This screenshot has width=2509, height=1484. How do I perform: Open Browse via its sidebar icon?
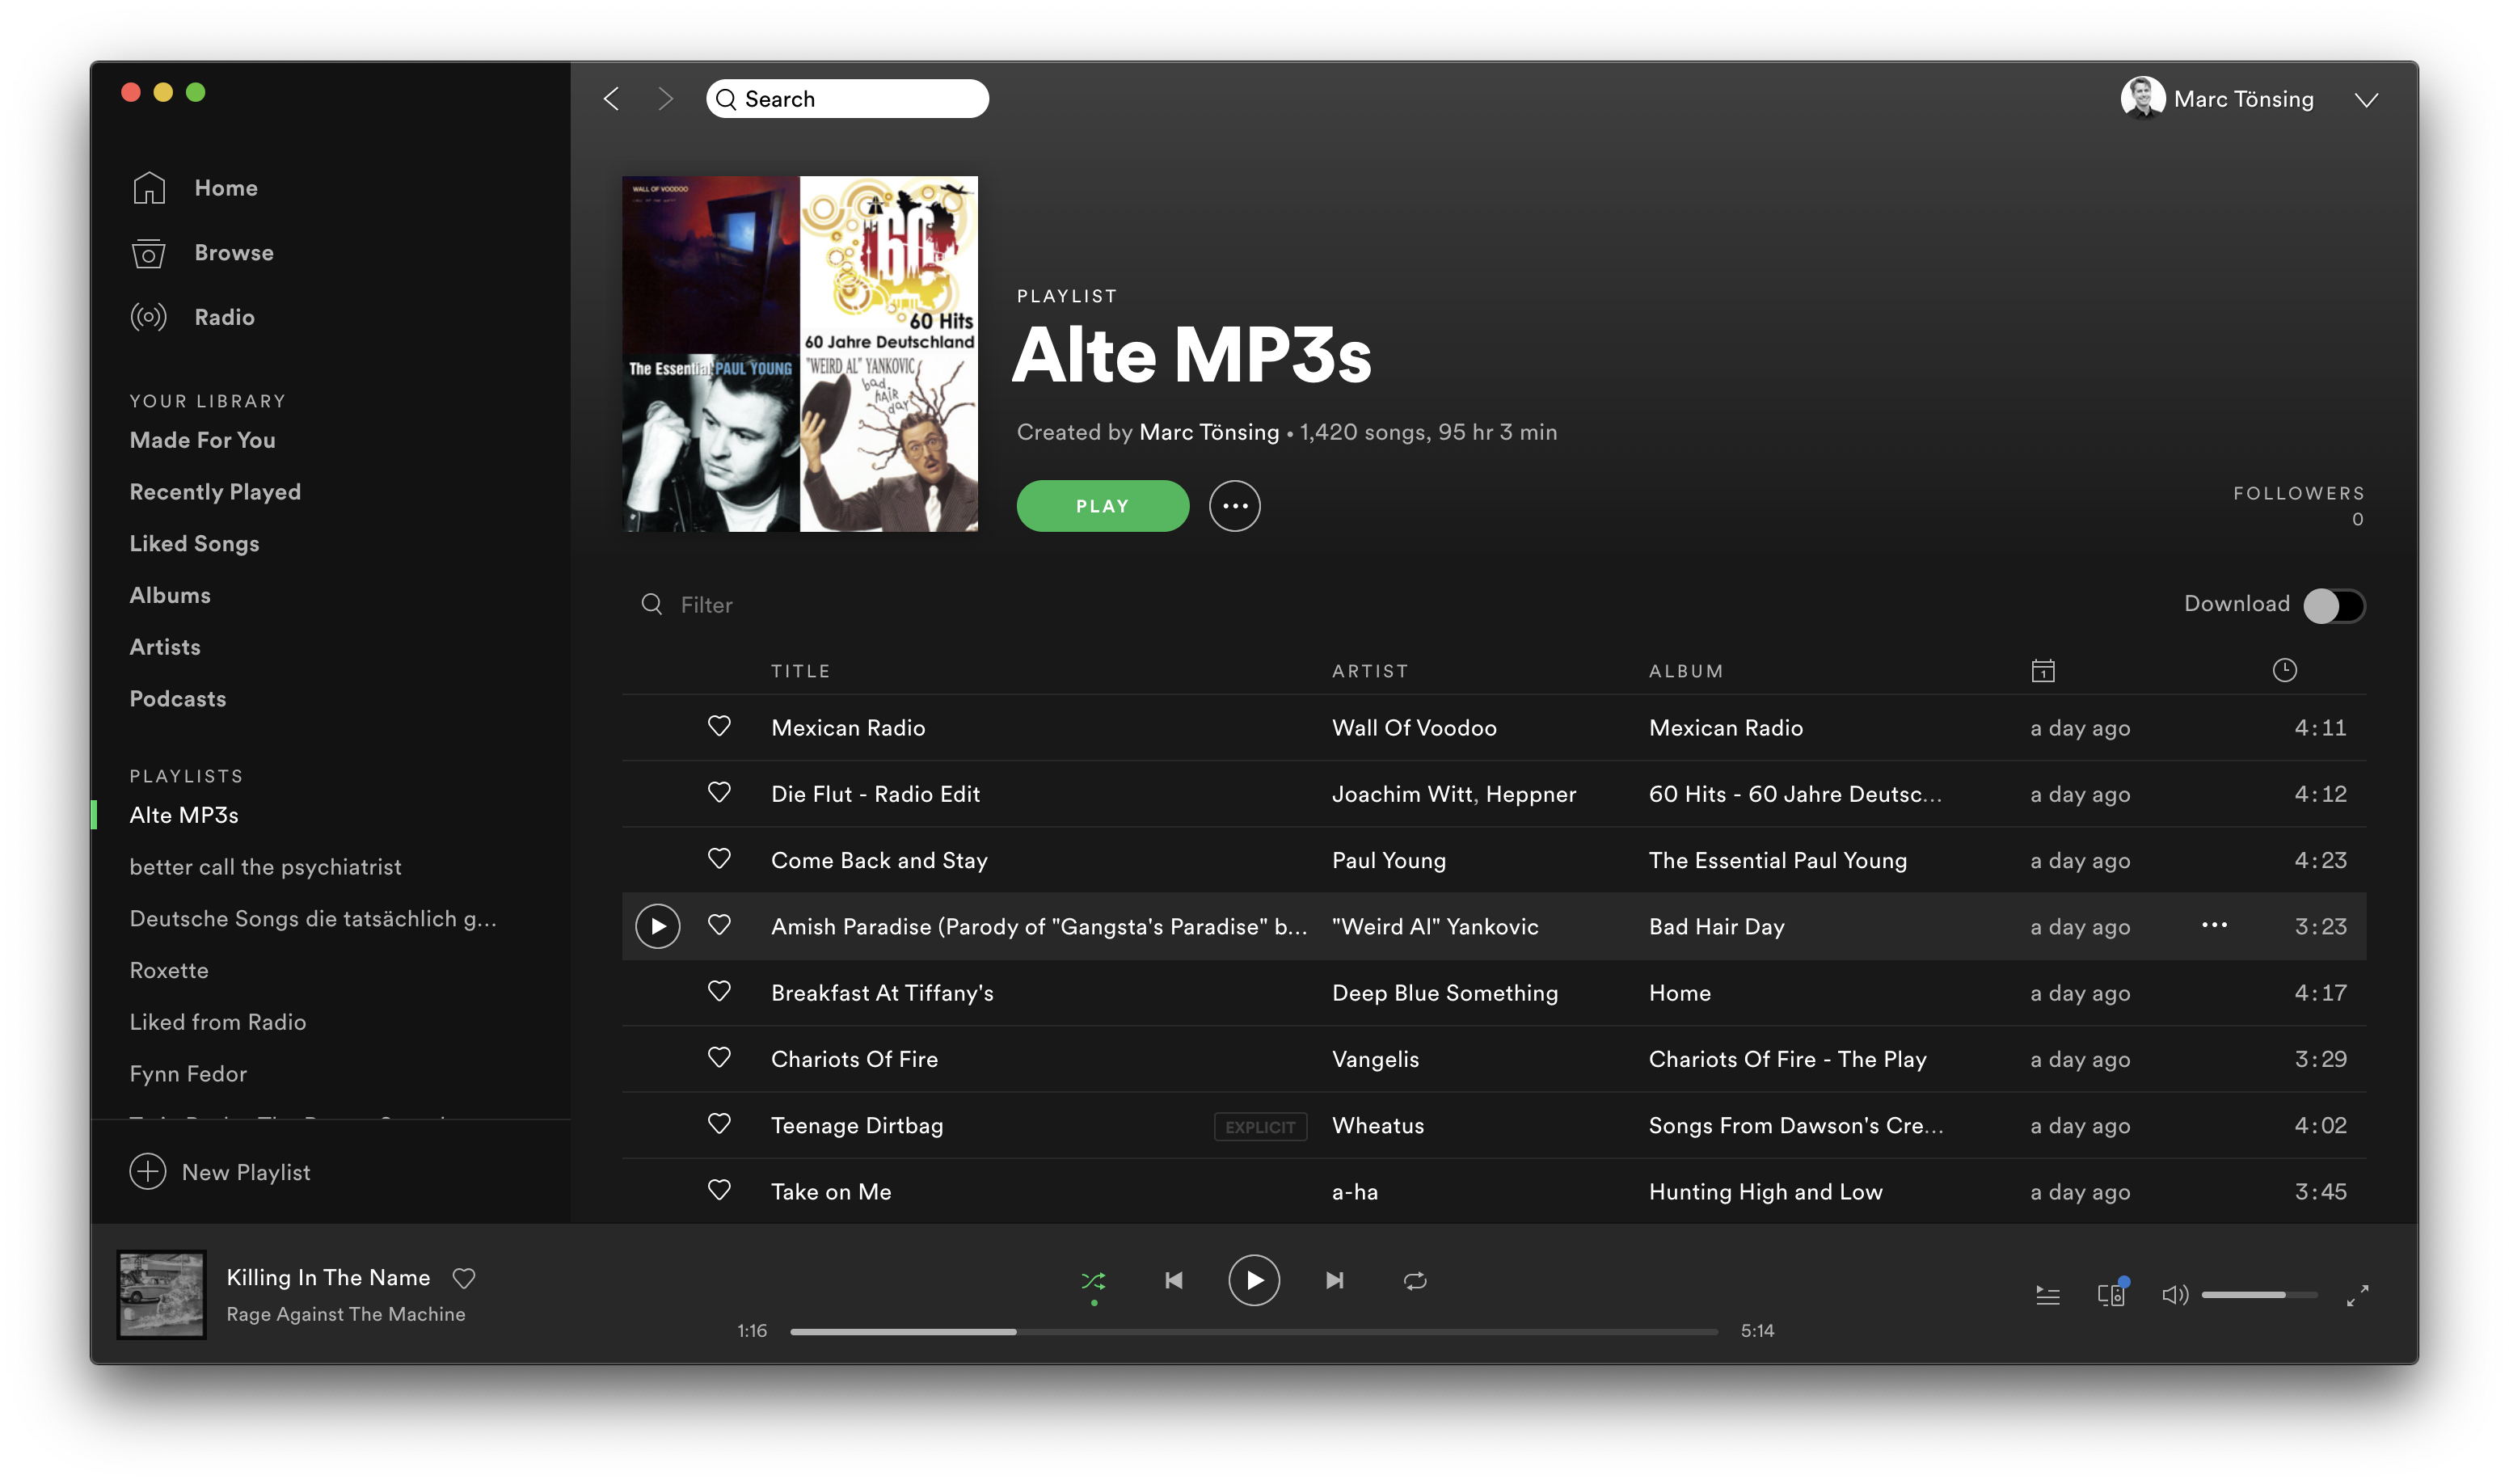(x=149, y=253)
